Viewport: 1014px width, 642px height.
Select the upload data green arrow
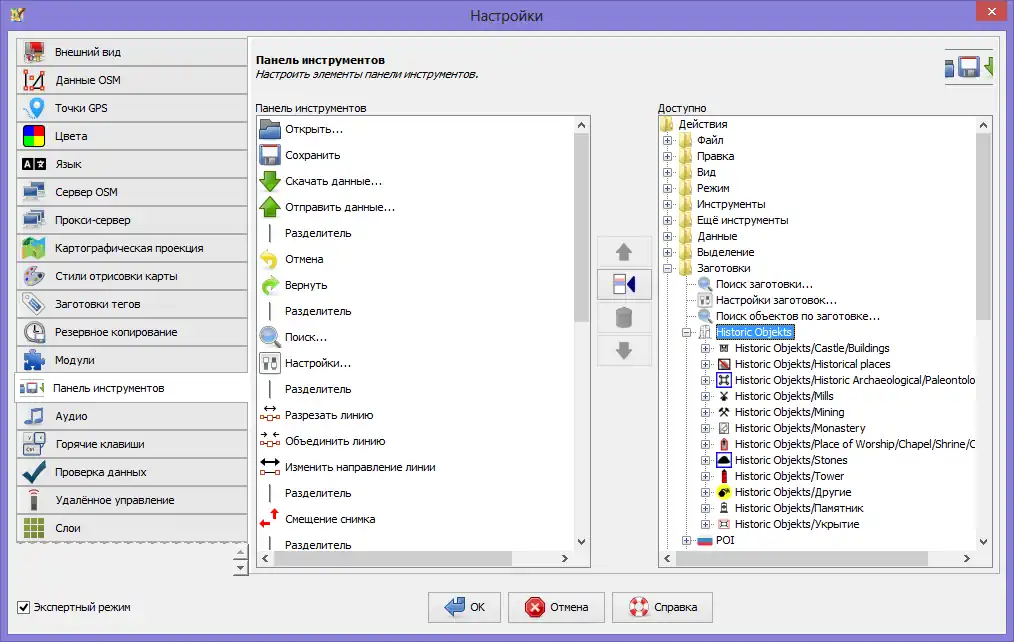270,207
